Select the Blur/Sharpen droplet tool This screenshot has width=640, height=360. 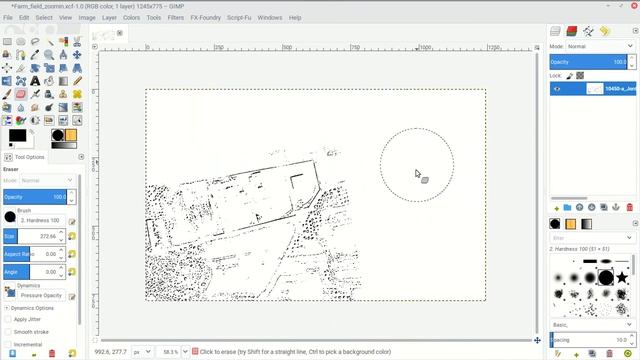point(21,108)
